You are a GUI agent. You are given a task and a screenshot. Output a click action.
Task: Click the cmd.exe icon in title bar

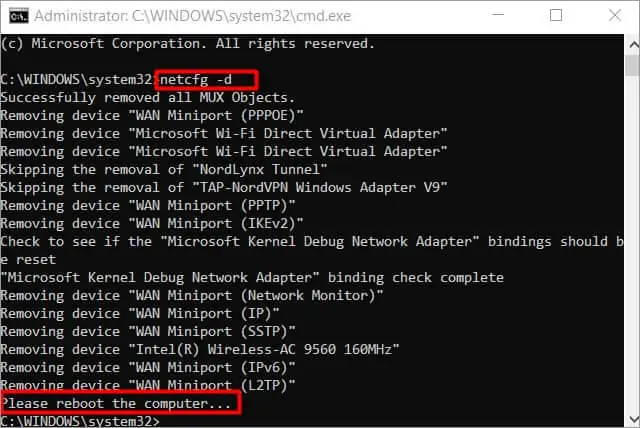19,16
